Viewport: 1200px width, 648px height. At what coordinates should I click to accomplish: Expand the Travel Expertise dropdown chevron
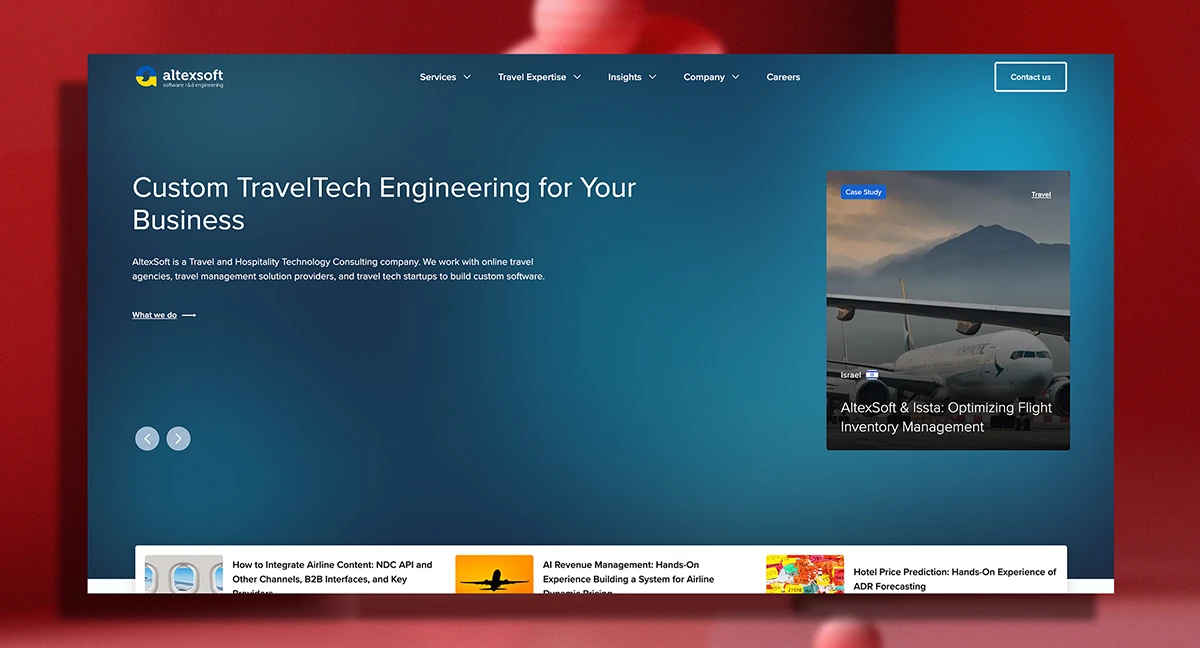click(x=577, y=77)
